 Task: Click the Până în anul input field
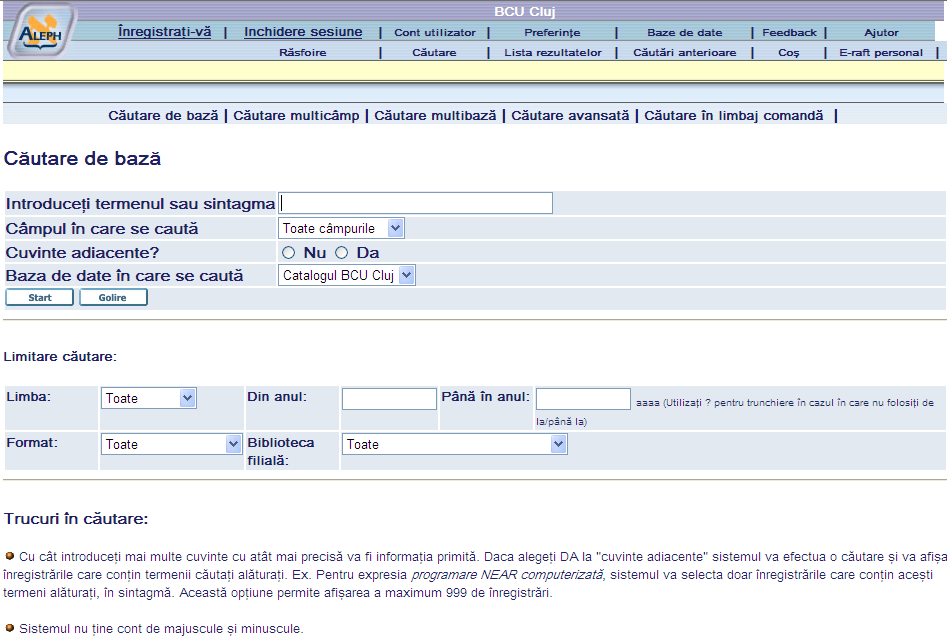583,398
